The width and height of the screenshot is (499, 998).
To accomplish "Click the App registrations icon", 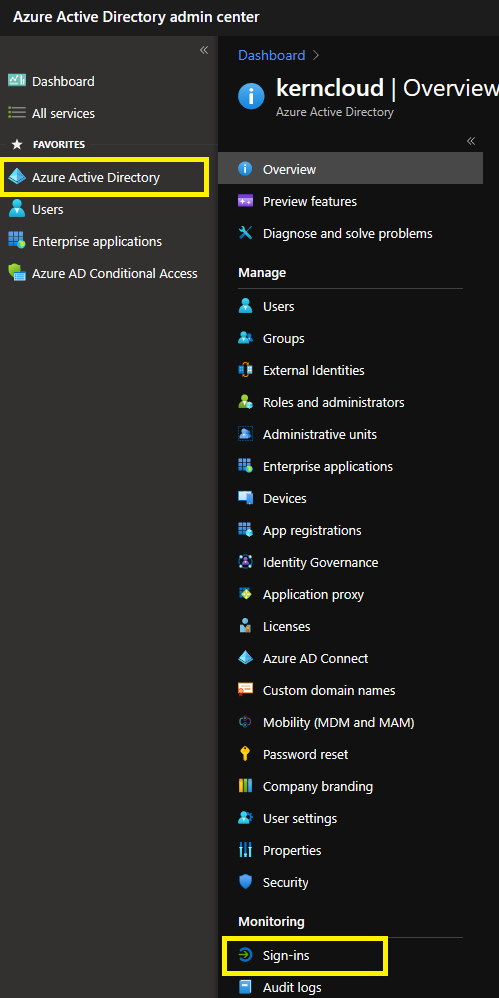I will pos(245,530).
